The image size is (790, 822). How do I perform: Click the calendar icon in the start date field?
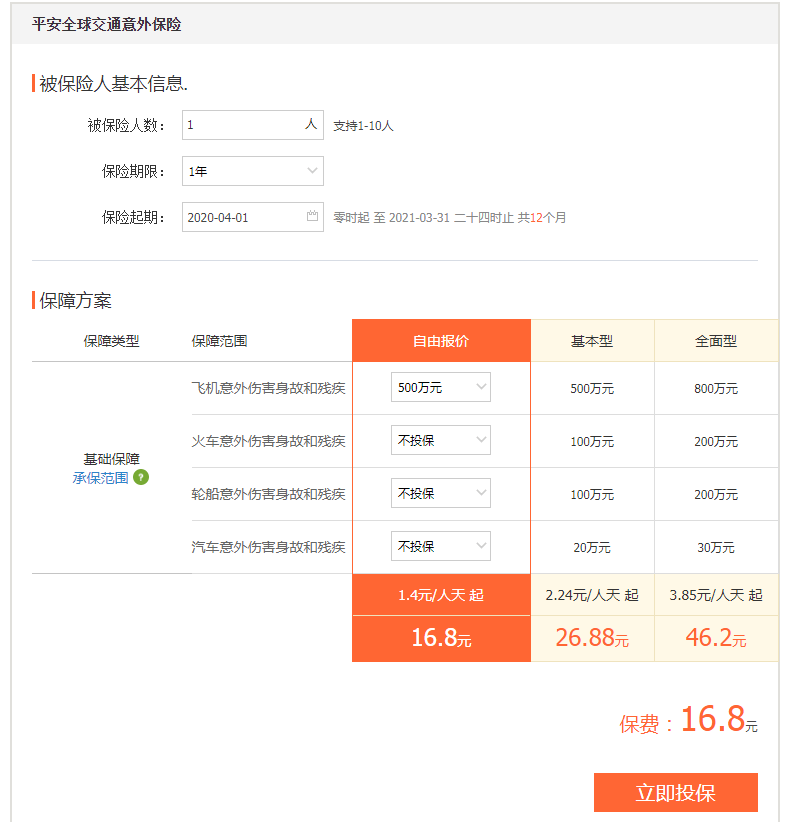[312, 215]
